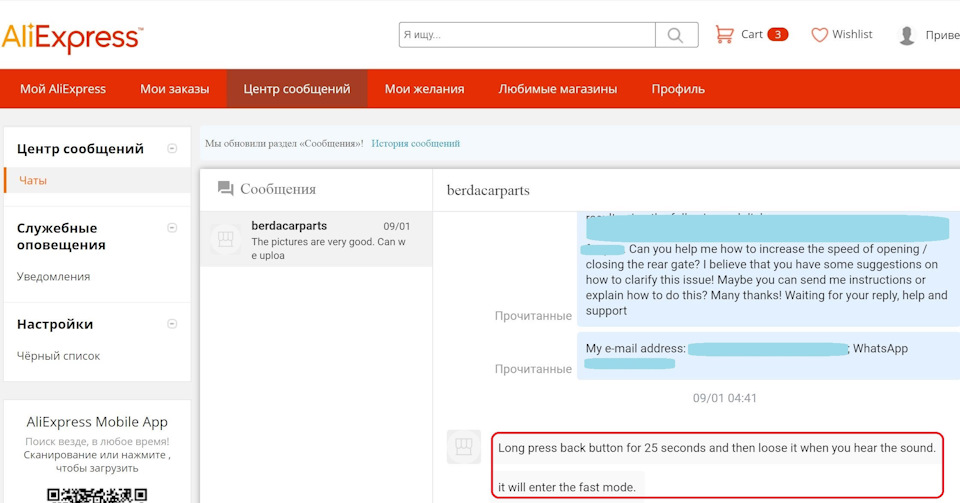Open Уведомления in the sidebar
960x503 pixels.
pos(53,277)
